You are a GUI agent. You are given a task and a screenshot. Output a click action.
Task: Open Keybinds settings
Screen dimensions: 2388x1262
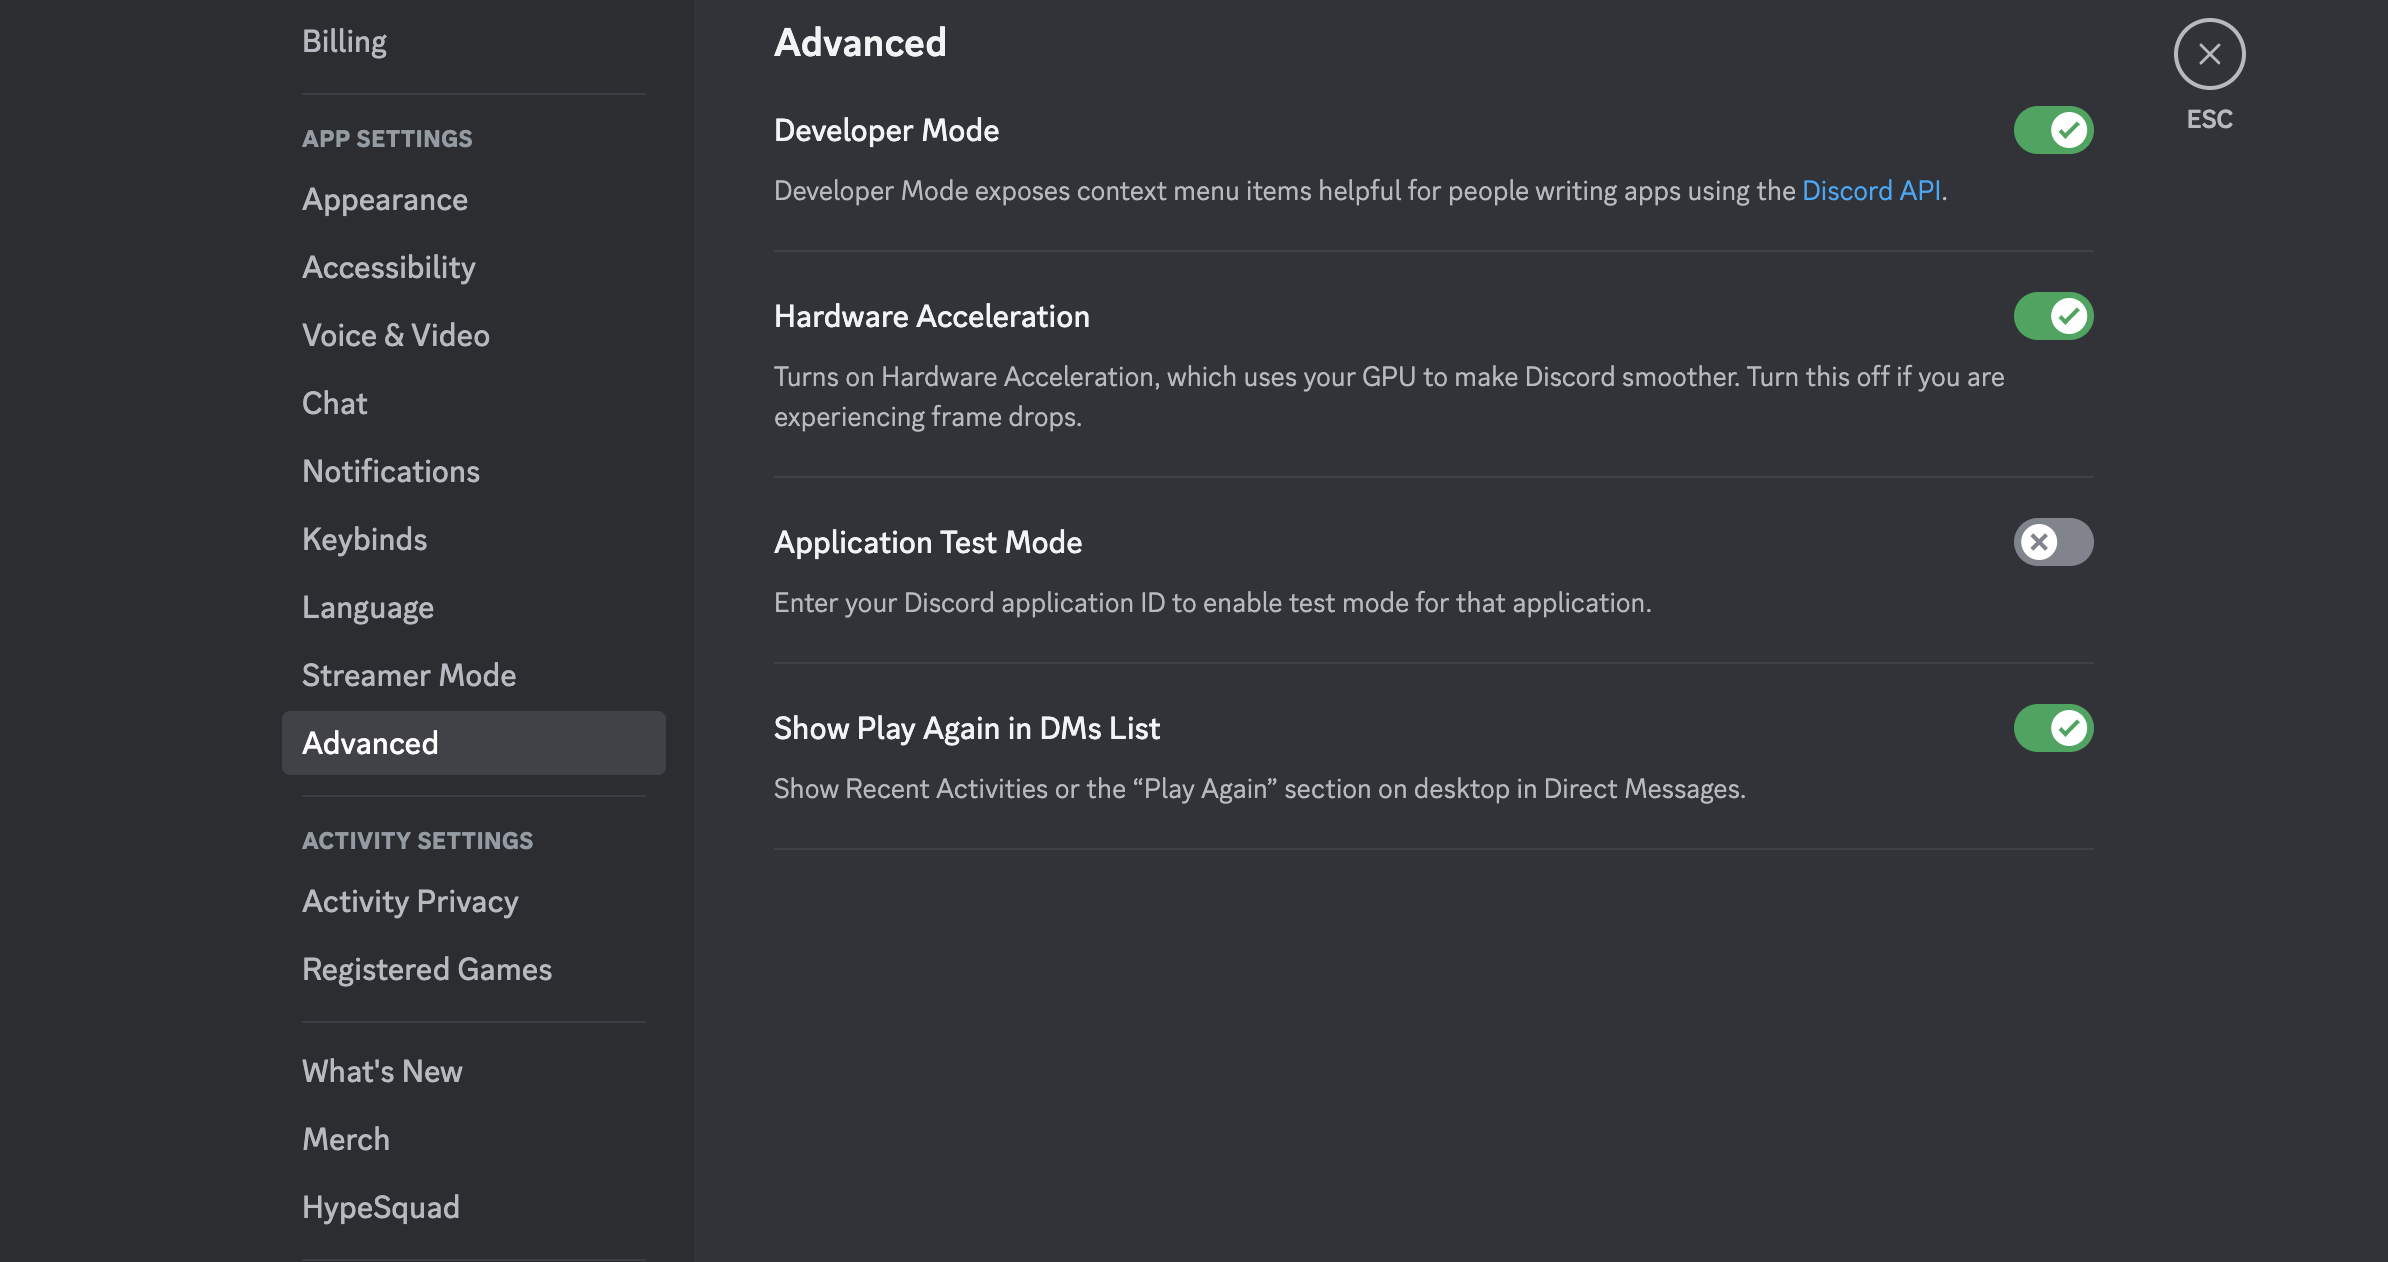pos(365,539)
